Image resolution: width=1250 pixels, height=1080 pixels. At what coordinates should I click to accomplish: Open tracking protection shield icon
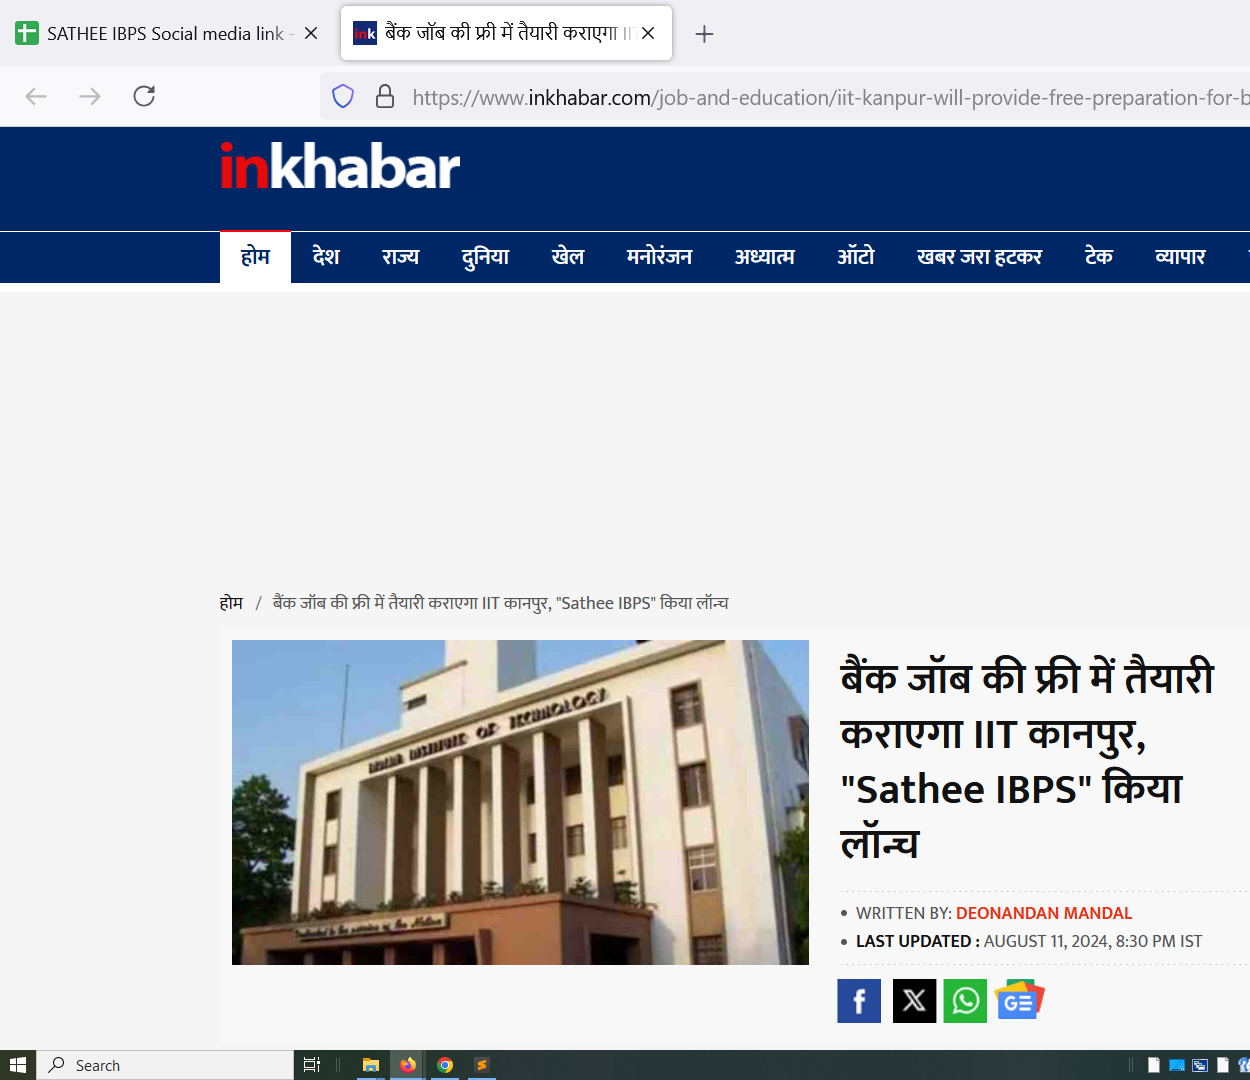tap(343, 97)
